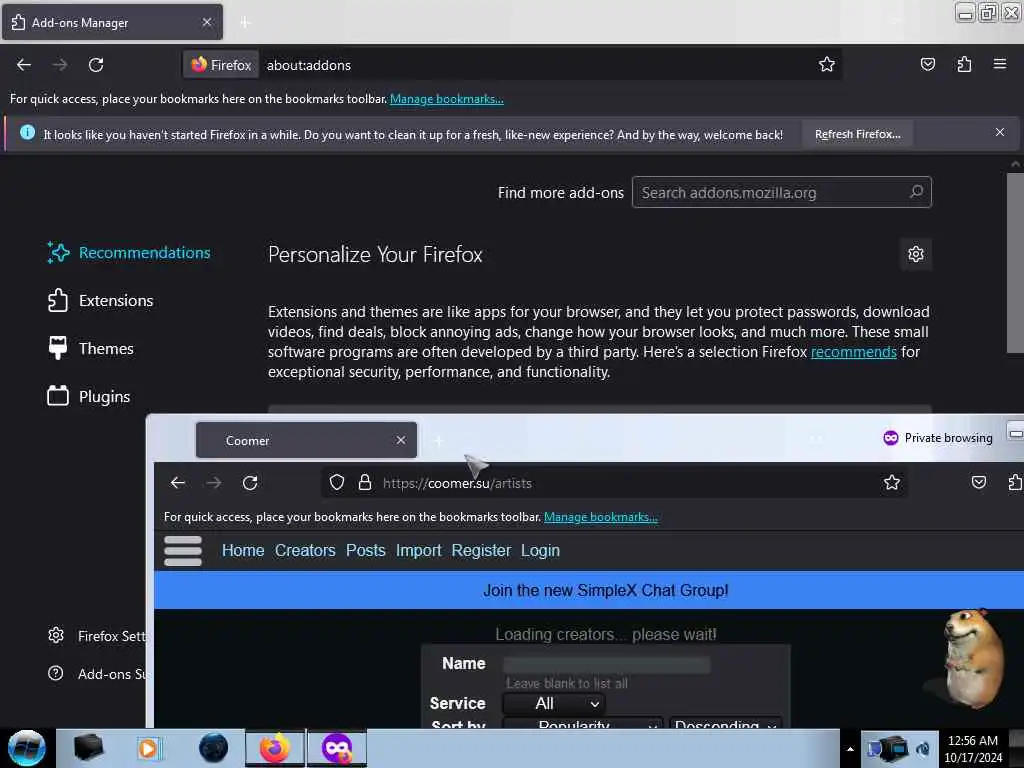Click the taskbar clock showing 12:56 AM

972,749
